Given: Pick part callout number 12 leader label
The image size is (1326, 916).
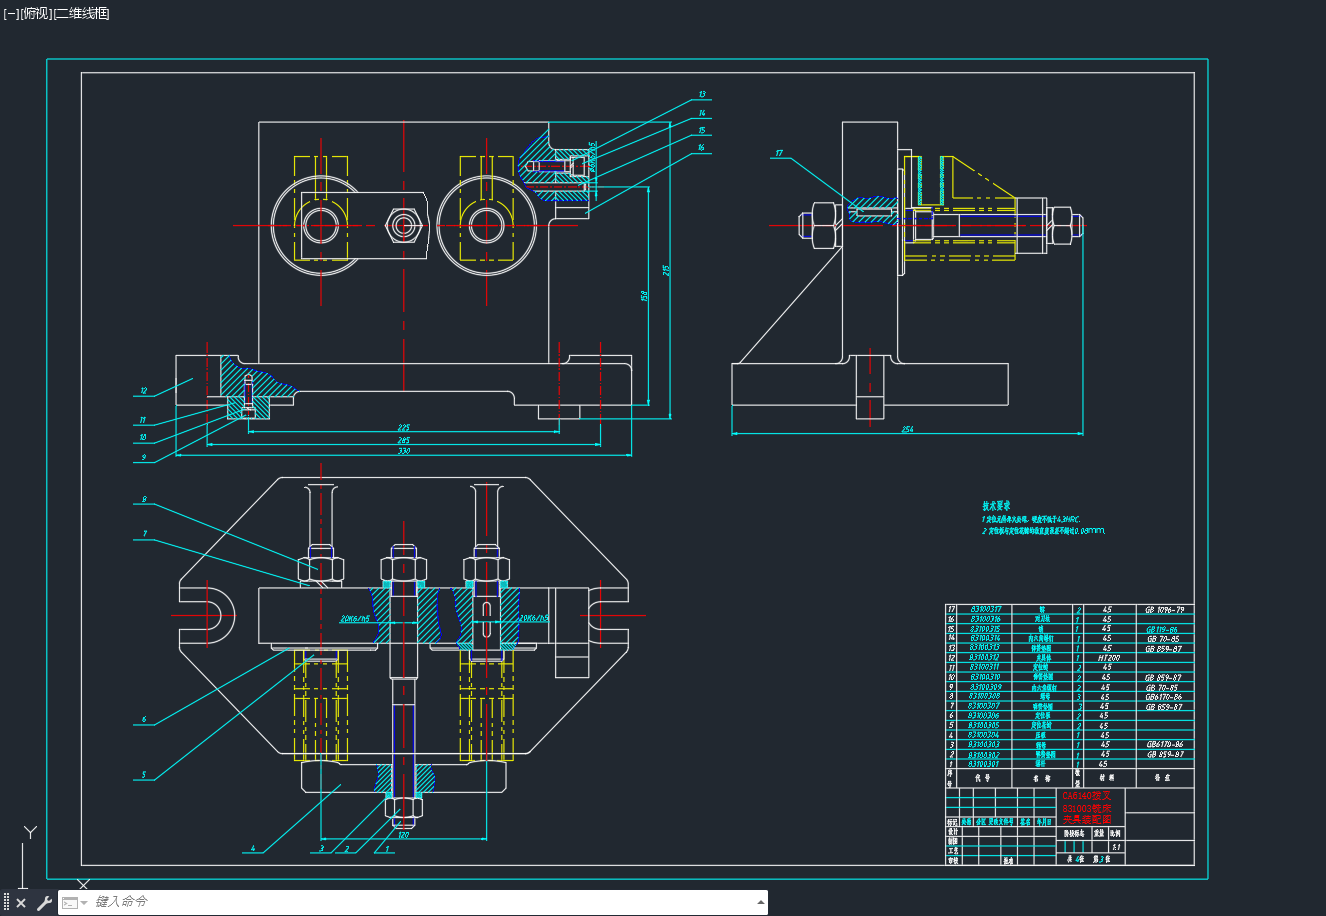Looking at the screenshot, I should [143, 391].
